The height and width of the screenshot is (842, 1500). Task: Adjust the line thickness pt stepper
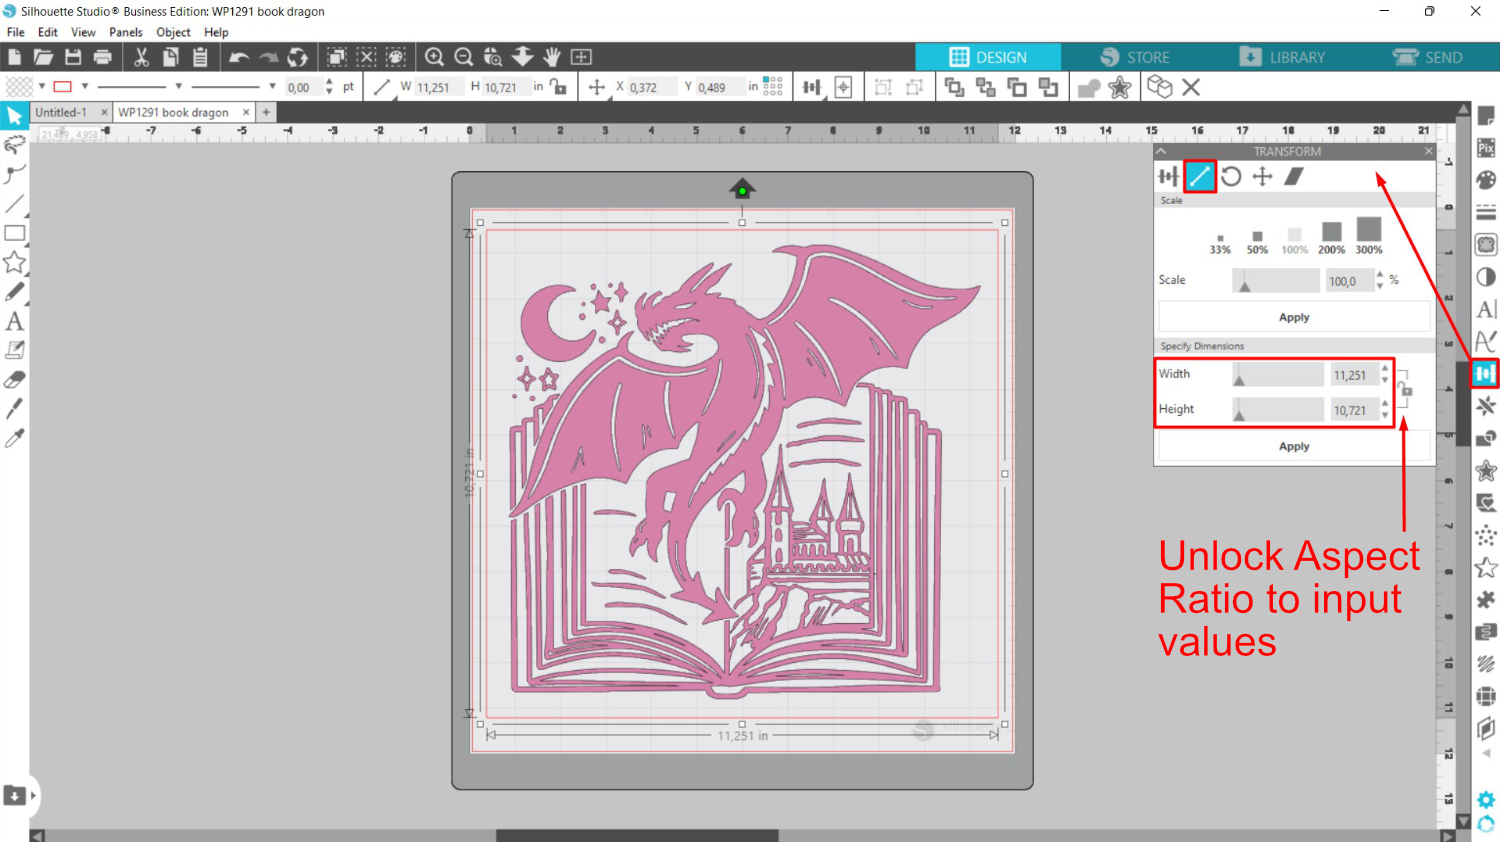point(330,87)
